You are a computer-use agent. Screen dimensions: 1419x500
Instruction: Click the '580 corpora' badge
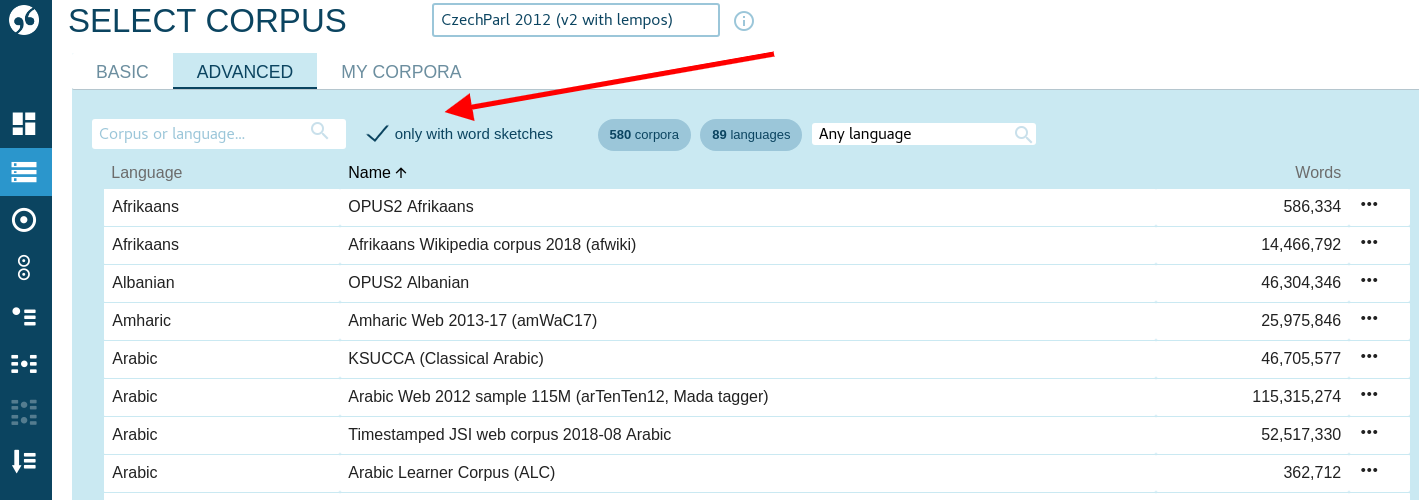pos(644,135)
